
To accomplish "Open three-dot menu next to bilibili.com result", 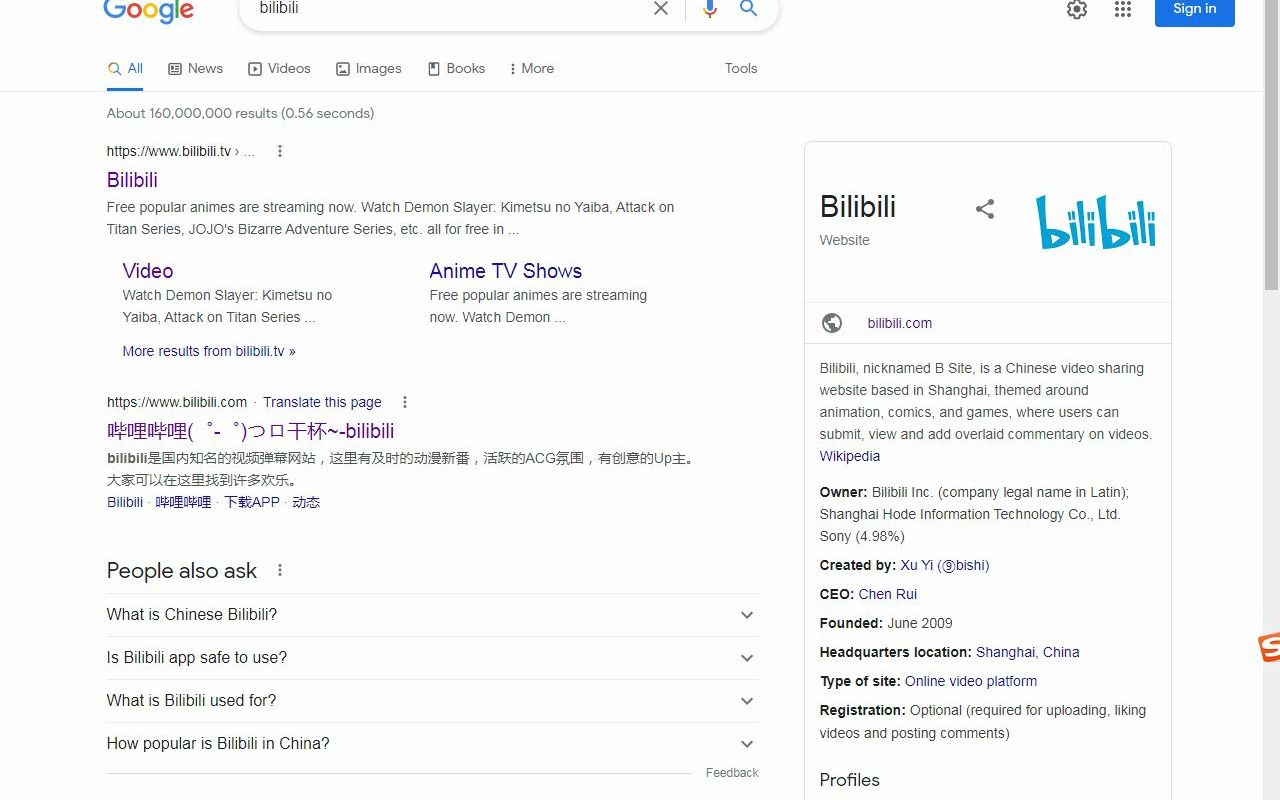I will [x=405, y=402].
